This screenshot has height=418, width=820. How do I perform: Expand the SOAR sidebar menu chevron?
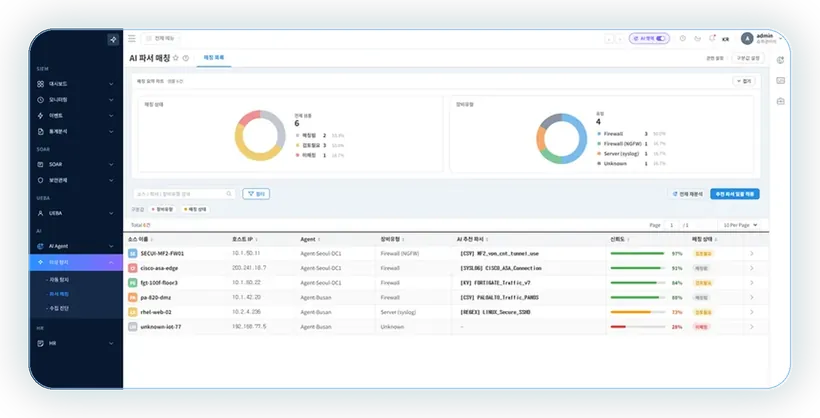click(x=111, y=164)
